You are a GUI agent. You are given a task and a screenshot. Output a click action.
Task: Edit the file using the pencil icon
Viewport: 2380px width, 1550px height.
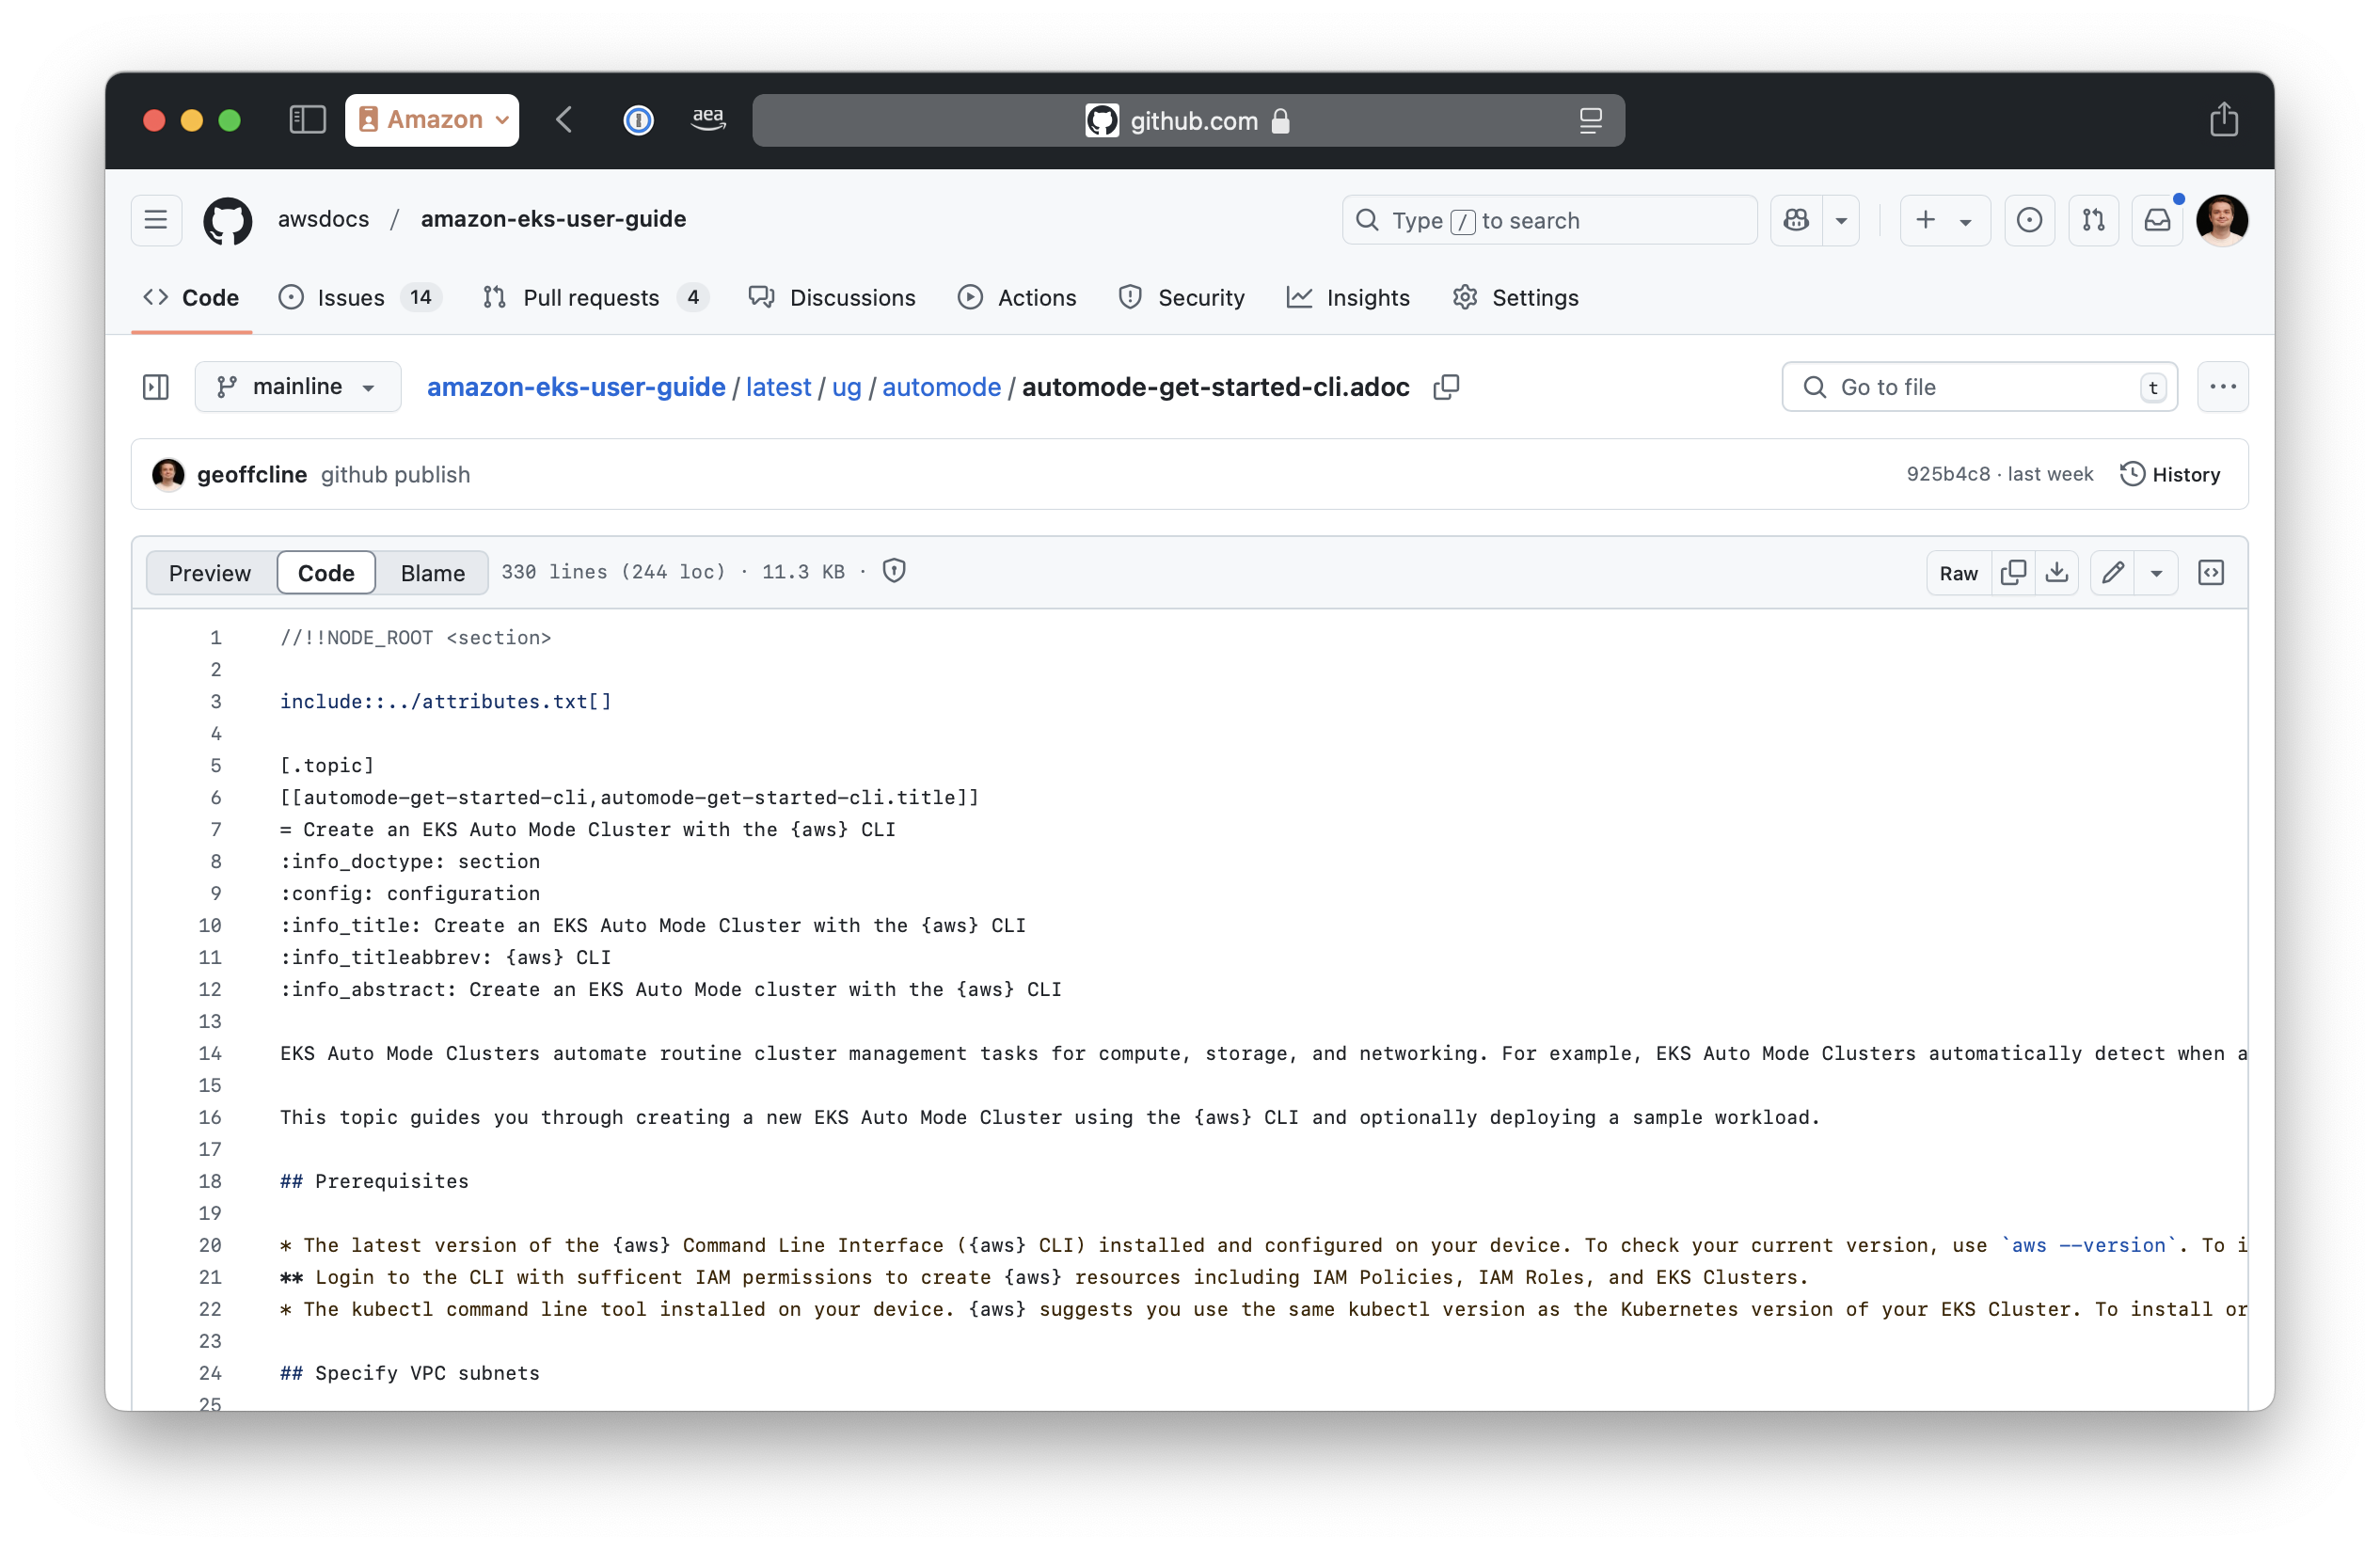pyautogui.click(x=2113, y=572)
